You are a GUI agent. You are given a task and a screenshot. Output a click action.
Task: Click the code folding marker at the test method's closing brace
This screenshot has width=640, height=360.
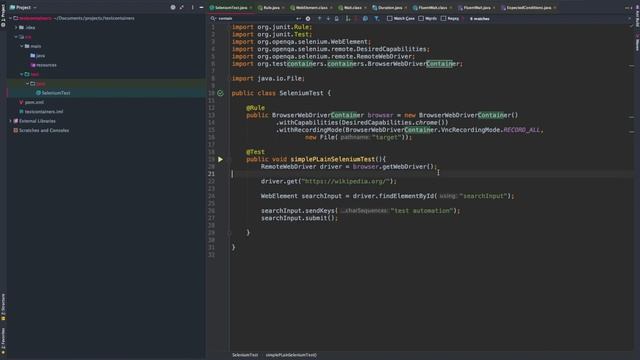[x=229, y=233]
